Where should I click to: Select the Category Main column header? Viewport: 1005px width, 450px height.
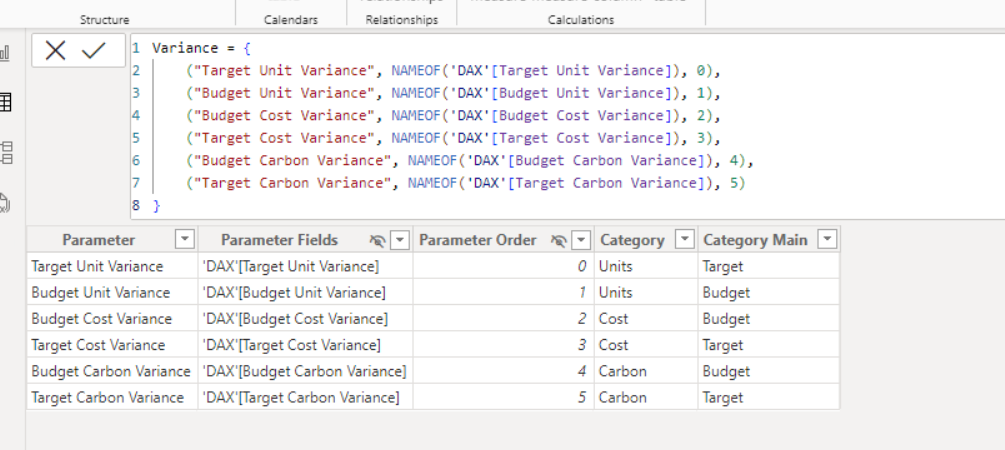coord(755,240)
